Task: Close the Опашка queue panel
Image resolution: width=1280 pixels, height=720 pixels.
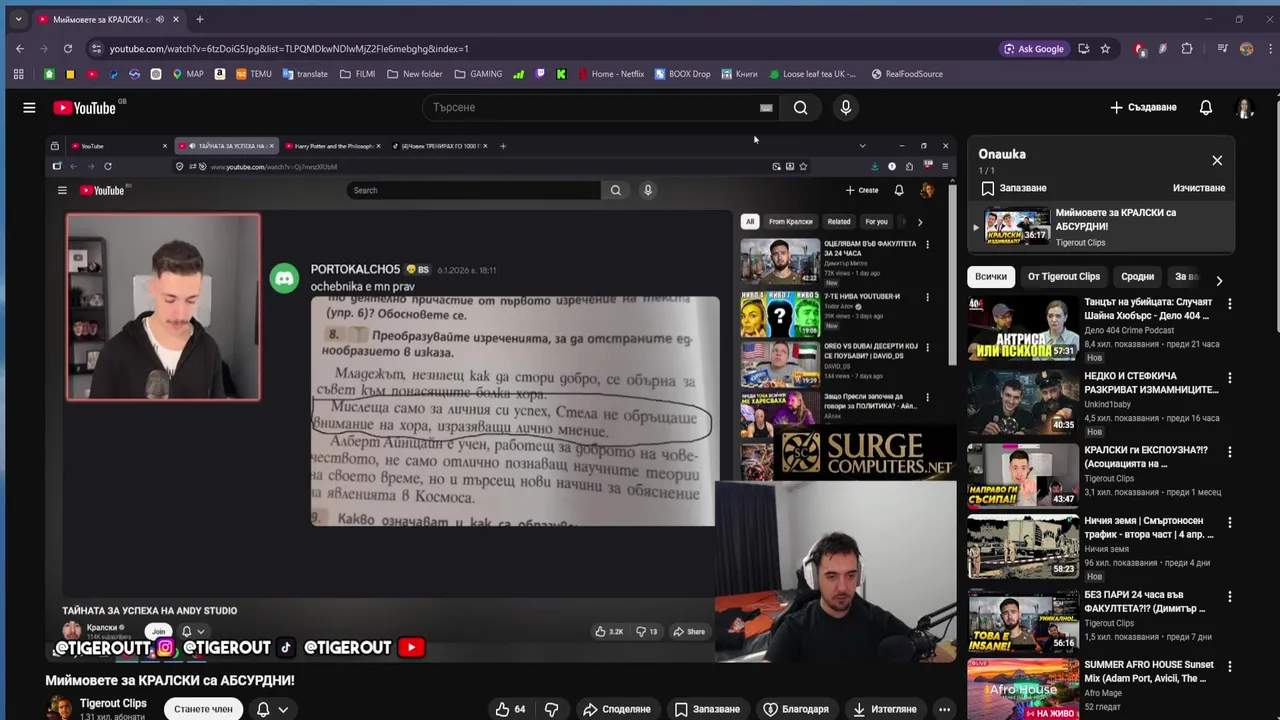Action: [1217, 160]
